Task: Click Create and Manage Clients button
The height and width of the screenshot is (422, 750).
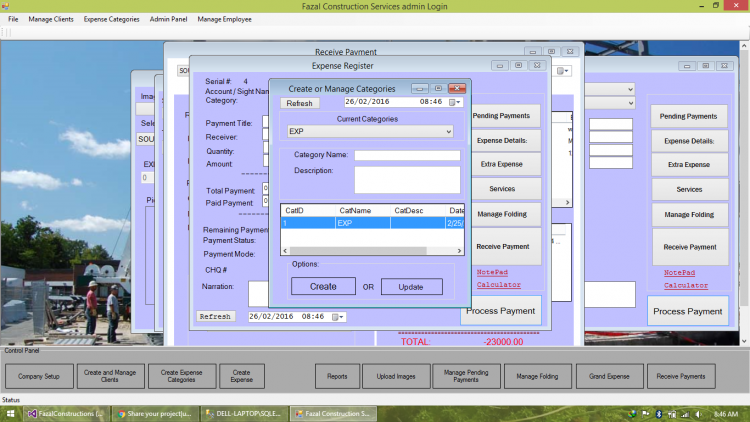Action: point(110,377)
